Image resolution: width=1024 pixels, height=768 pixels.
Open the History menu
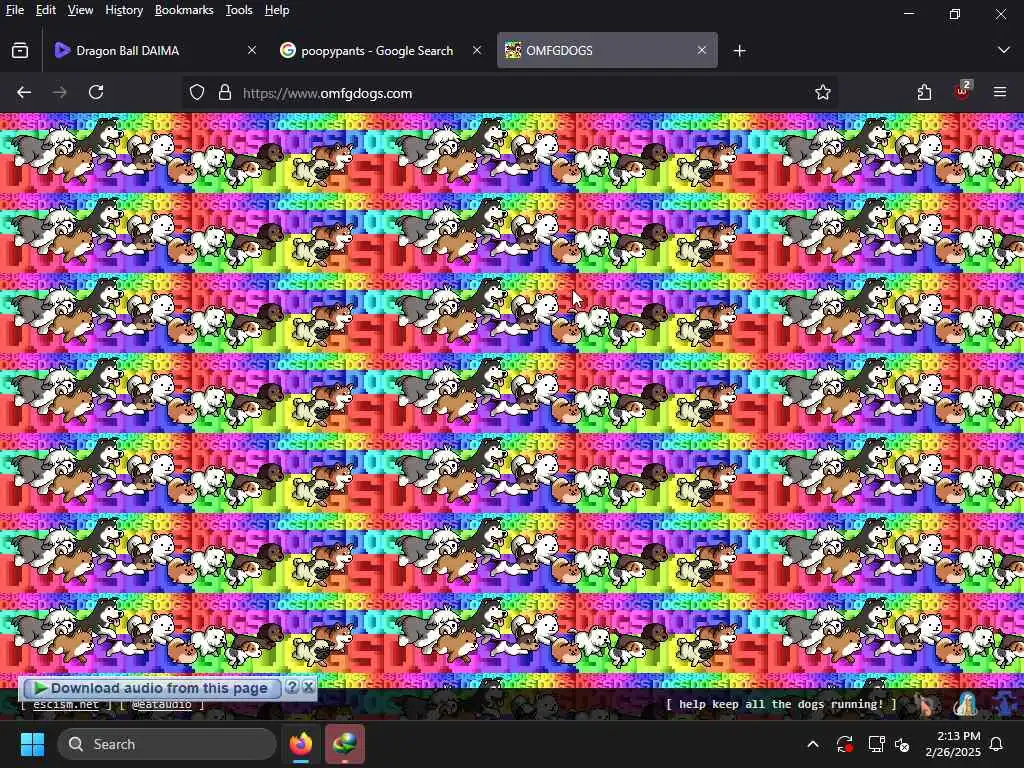[x=124, y=10]
